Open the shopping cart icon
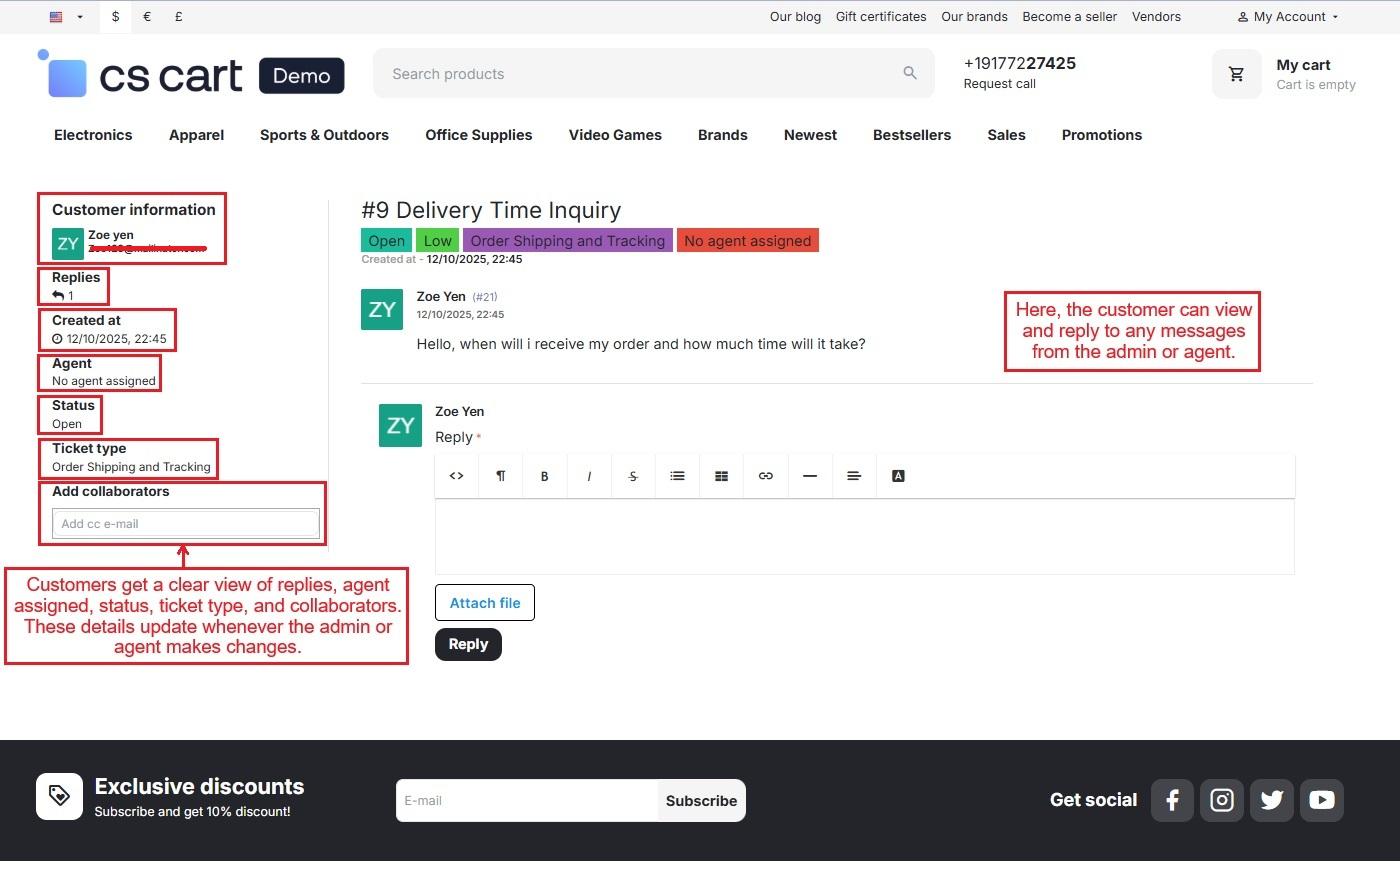The image size is (1400, 882). pos(1237,74)
